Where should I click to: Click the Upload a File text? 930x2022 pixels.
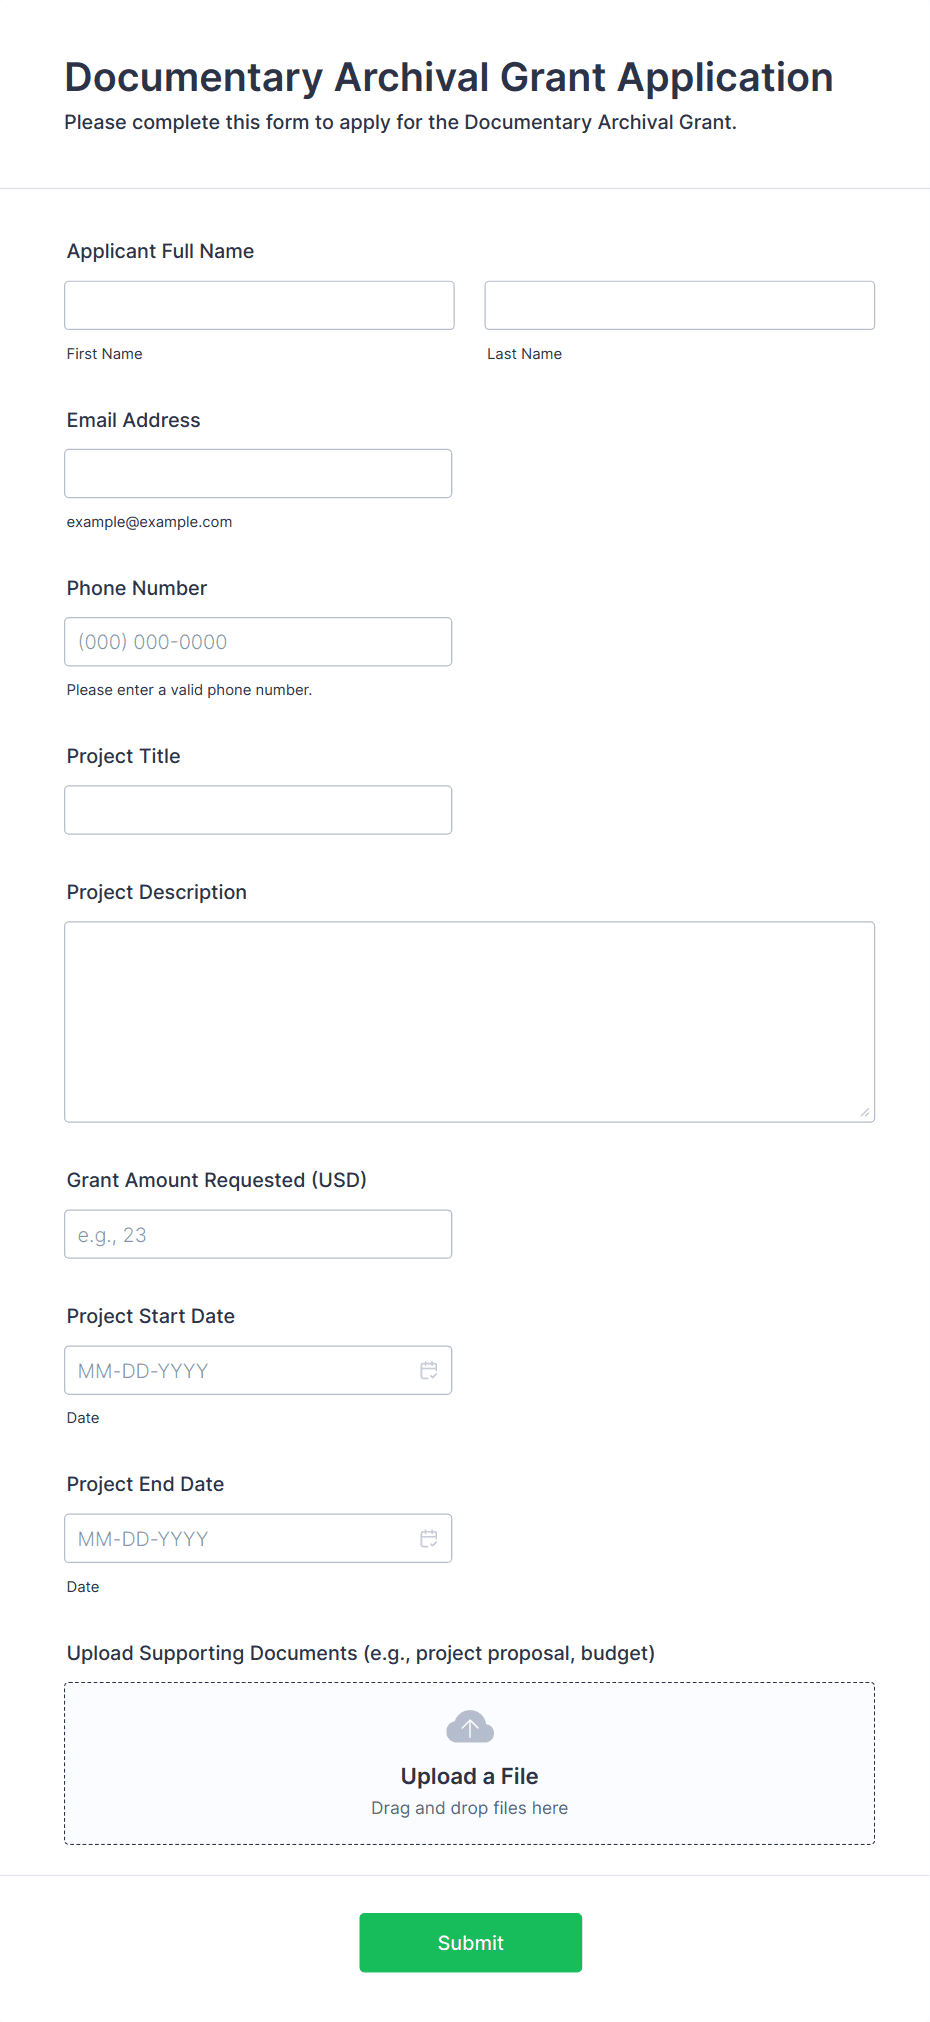pyautogui.click(x=469, y=1776)
